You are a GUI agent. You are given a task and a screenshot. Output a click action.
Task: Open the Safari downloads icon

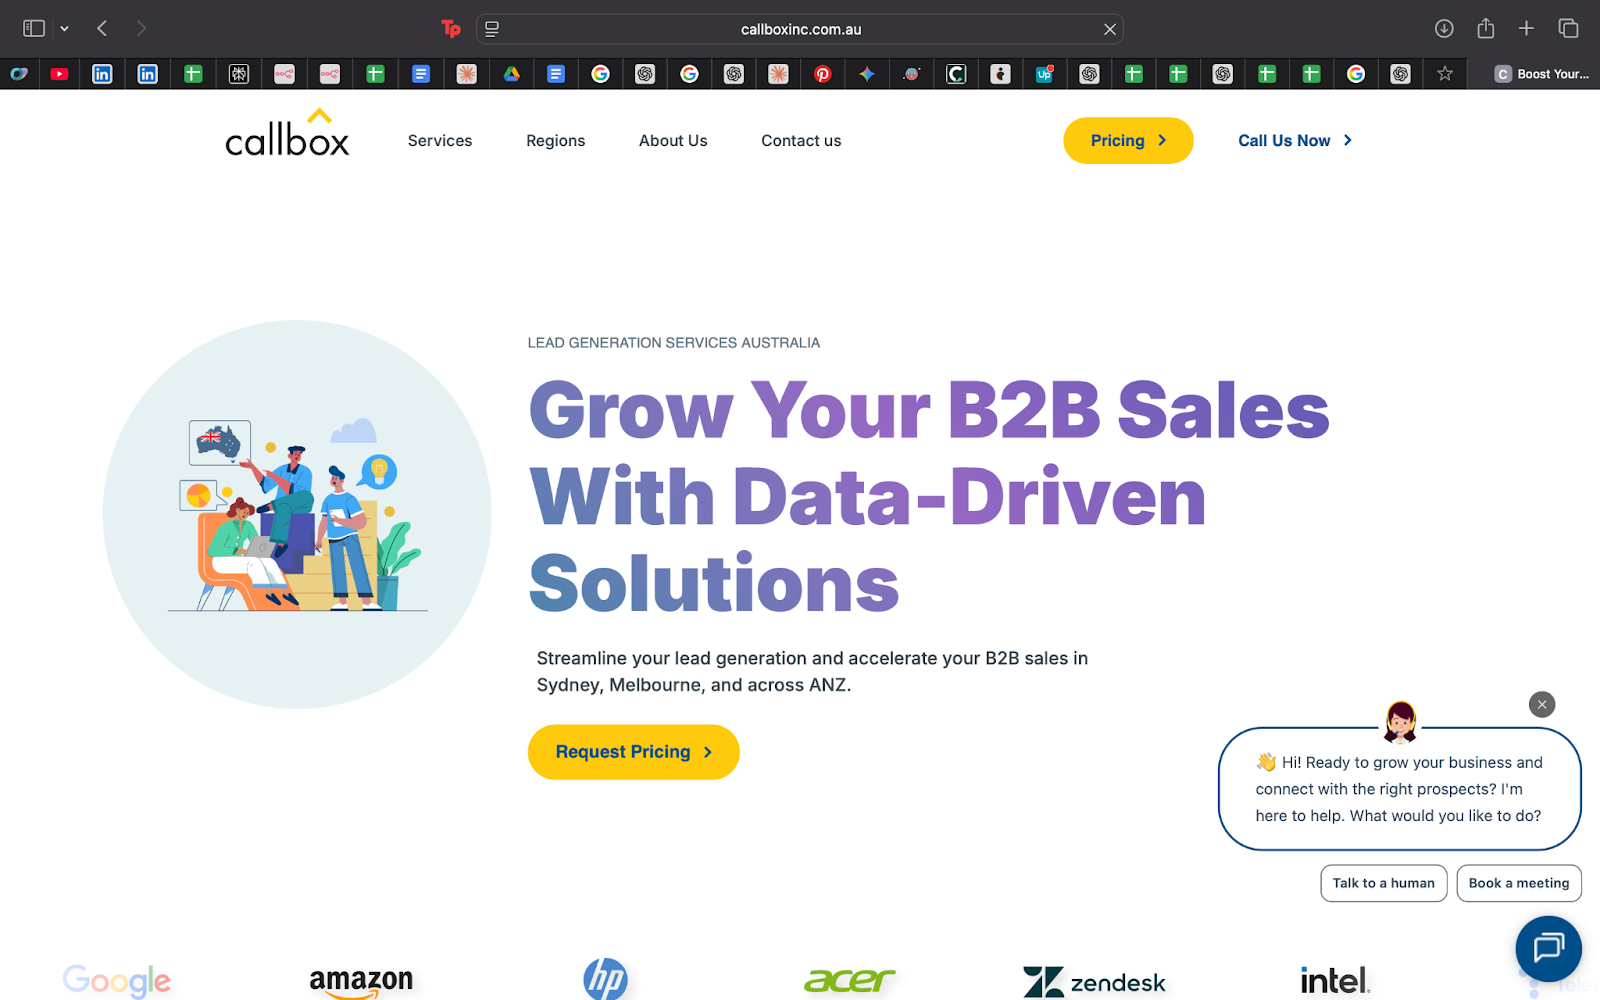(1444, 29)
